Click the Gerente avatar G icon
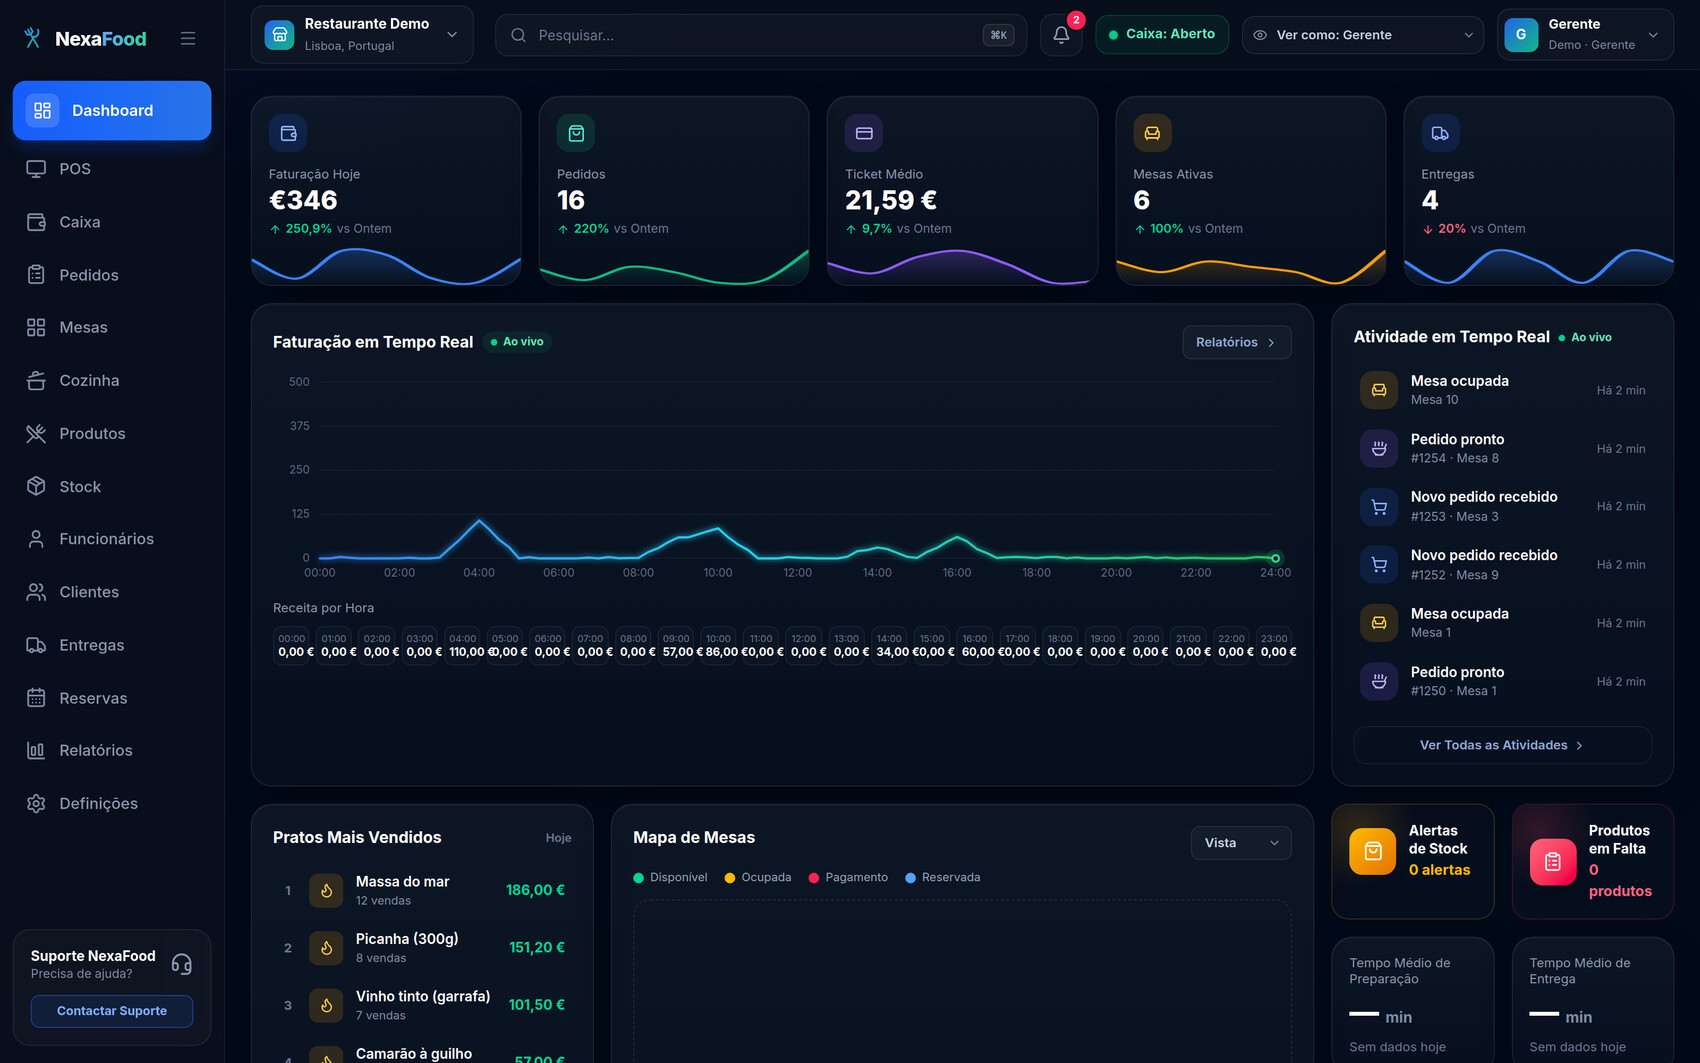Screen dimensions: 1700x1063 click(x=1521, y=35)
